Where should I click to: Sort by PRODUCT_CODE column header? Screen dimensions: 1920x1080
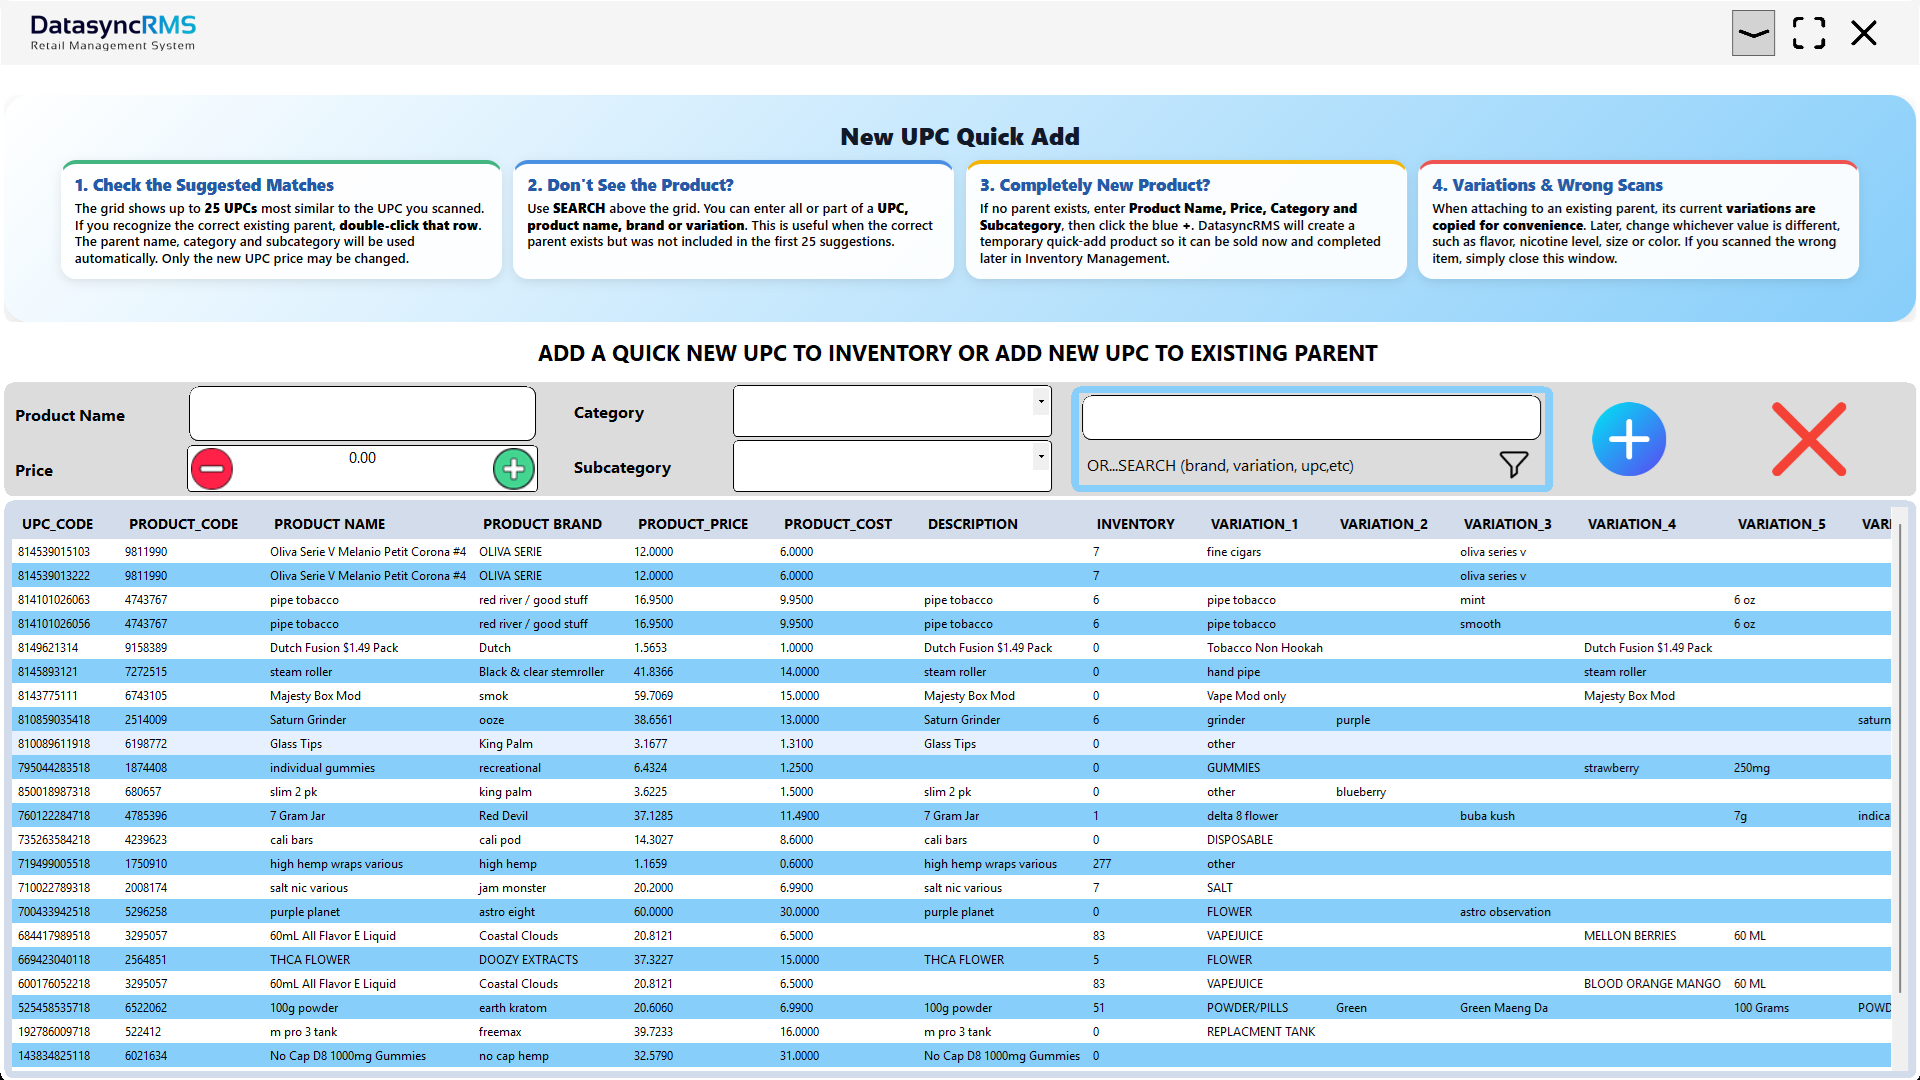[183, 524]
